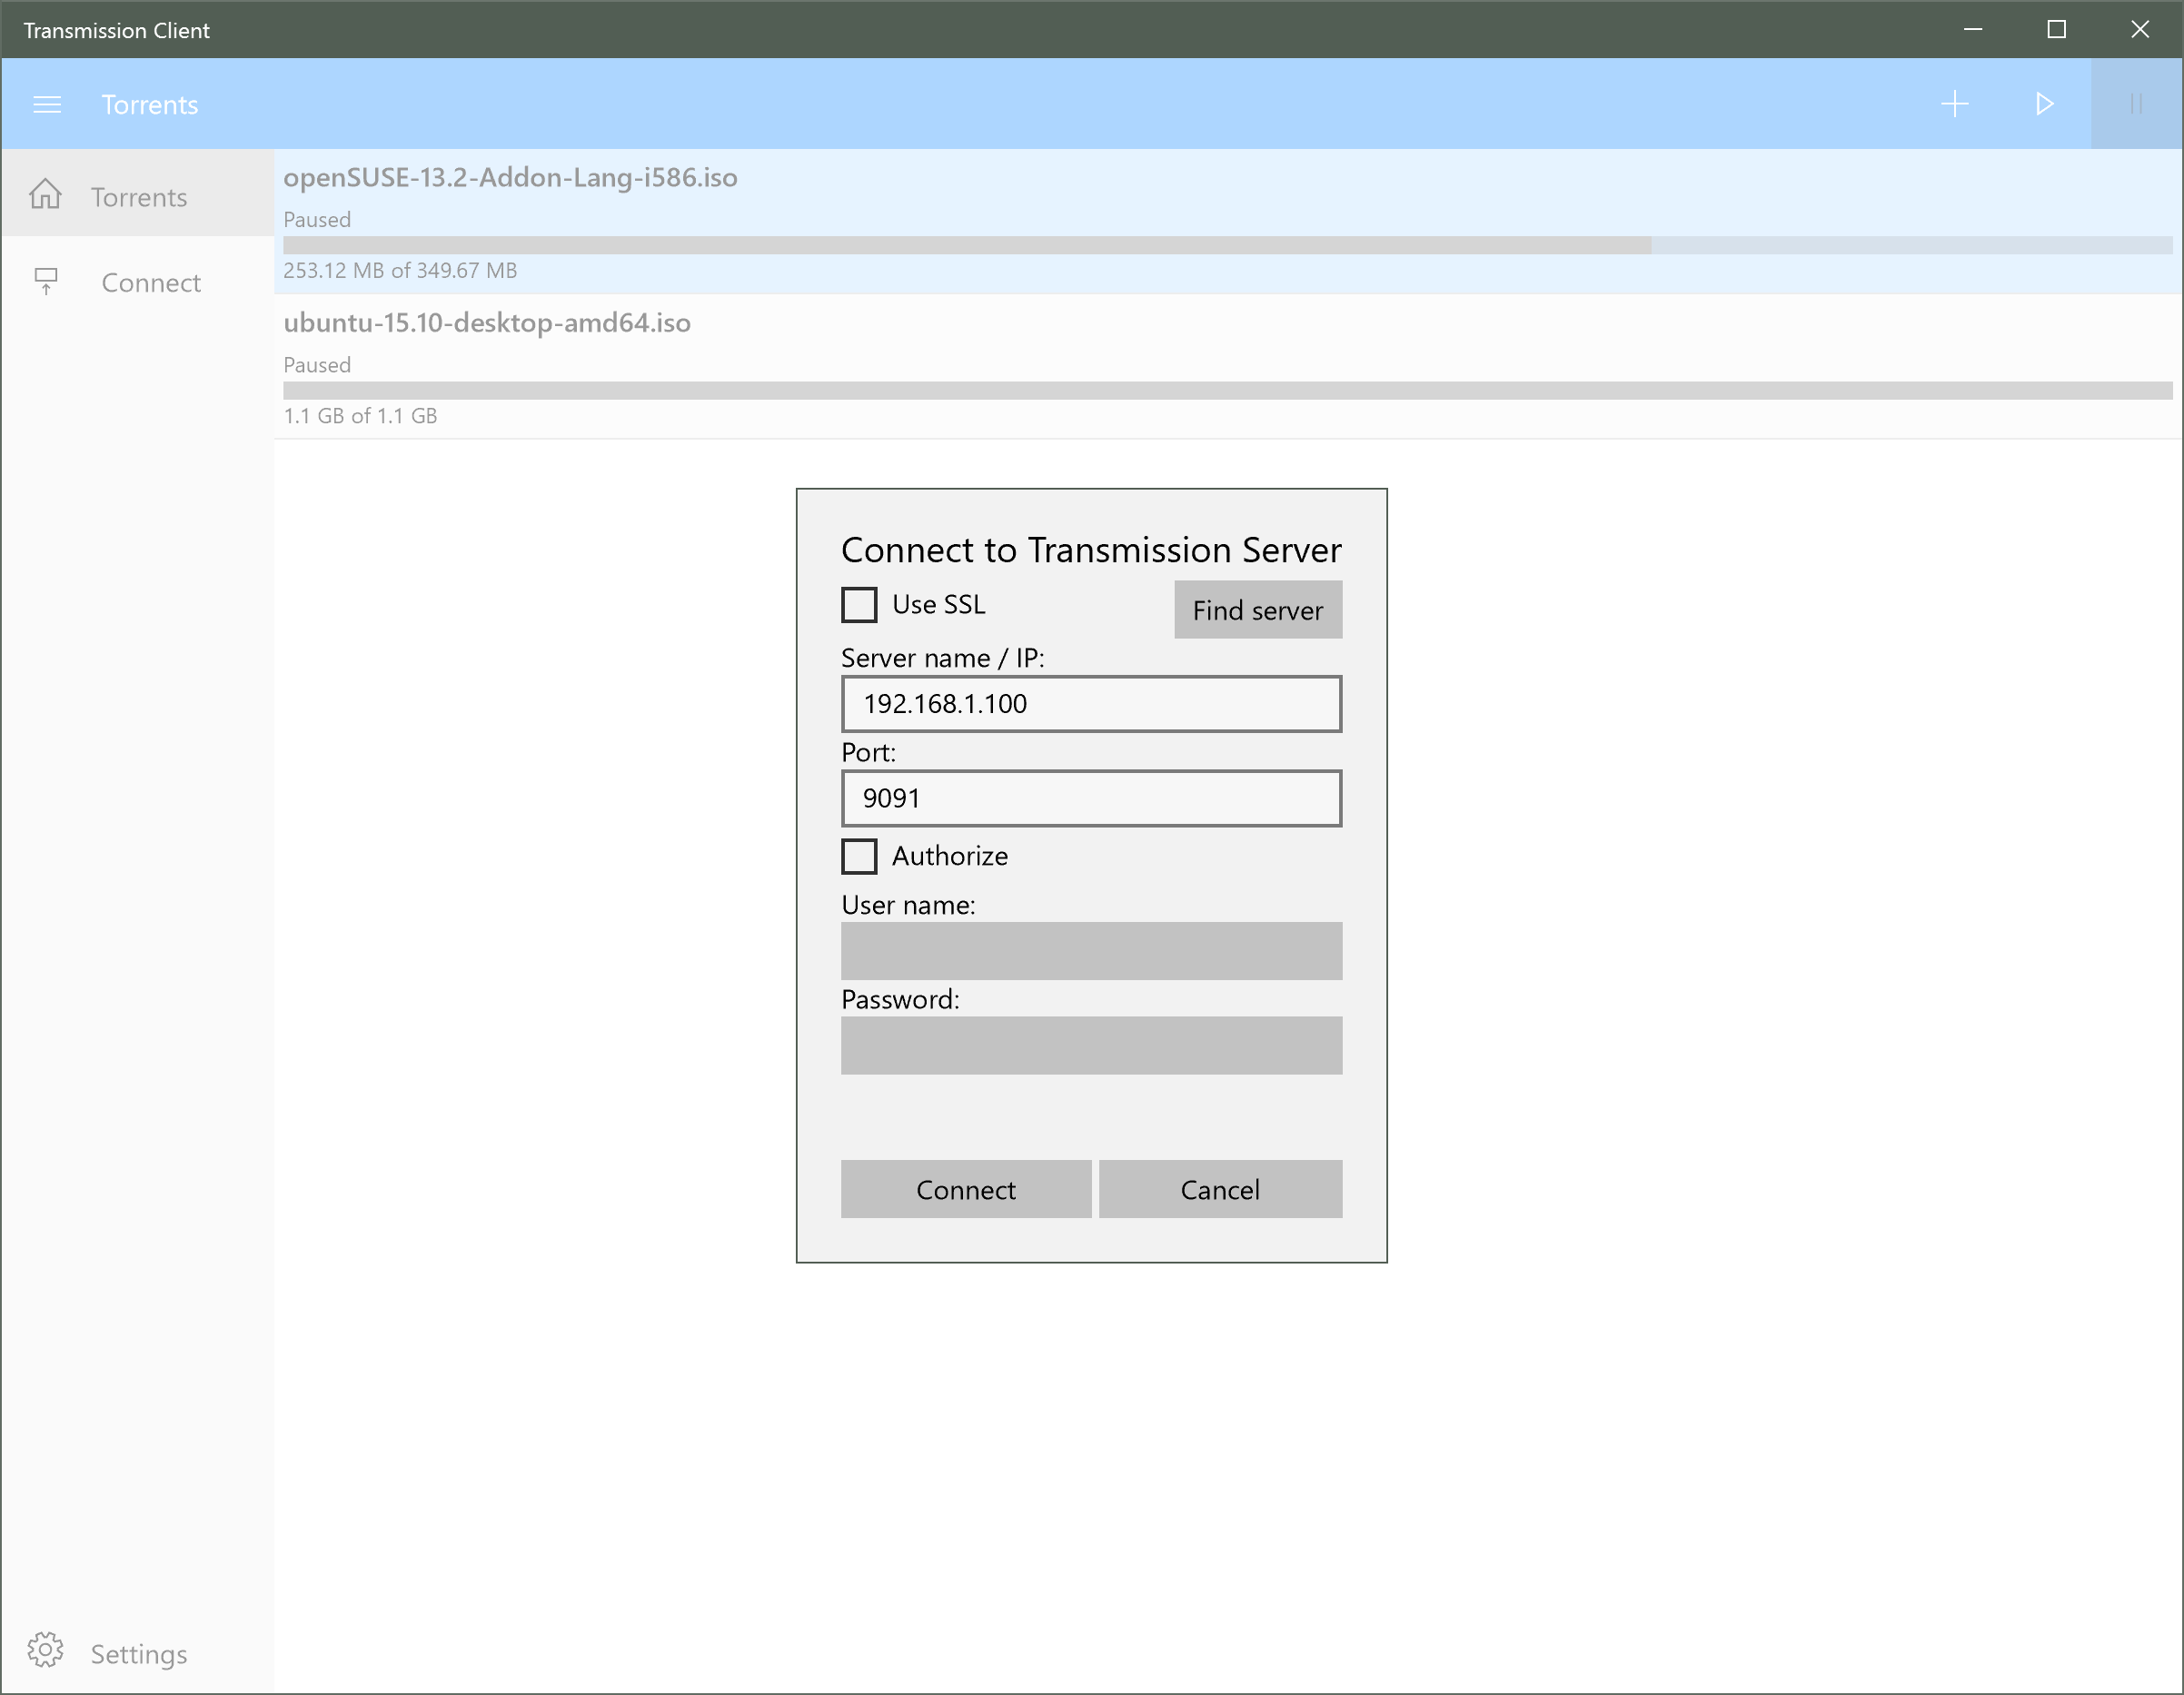Click the pause torrent icon
The width and height of the screenshot is (2184, 1695).
[x=2135, y=104]
